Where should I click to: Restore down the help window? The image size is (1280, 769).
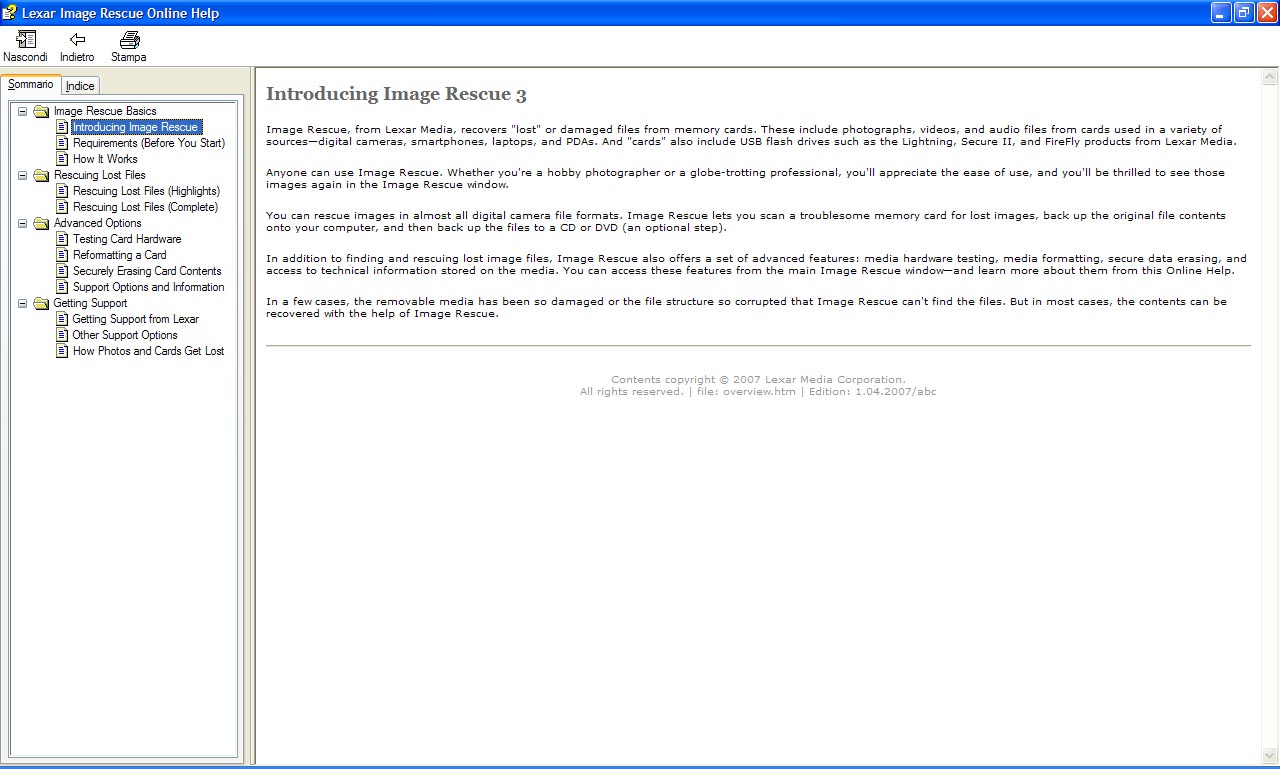[1244, 12]
